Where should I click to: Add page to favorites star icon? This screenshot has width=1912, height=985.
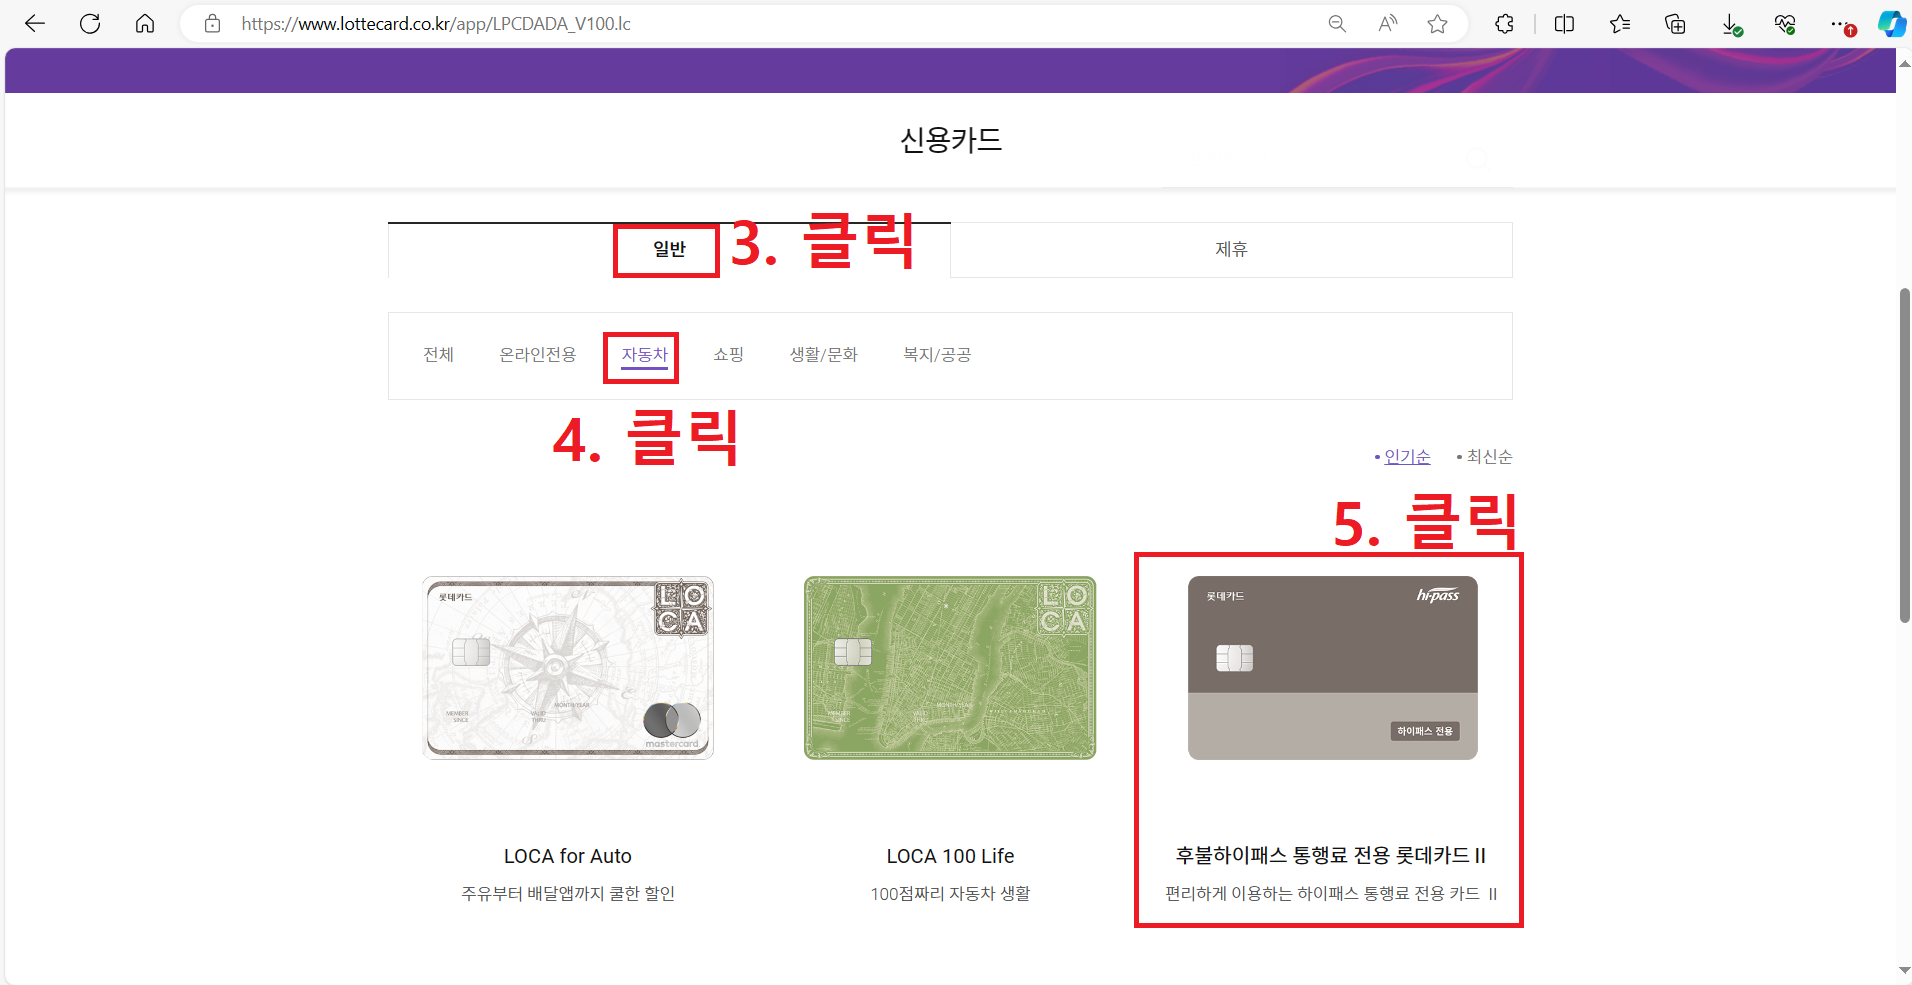click(x=1438, y=24)
